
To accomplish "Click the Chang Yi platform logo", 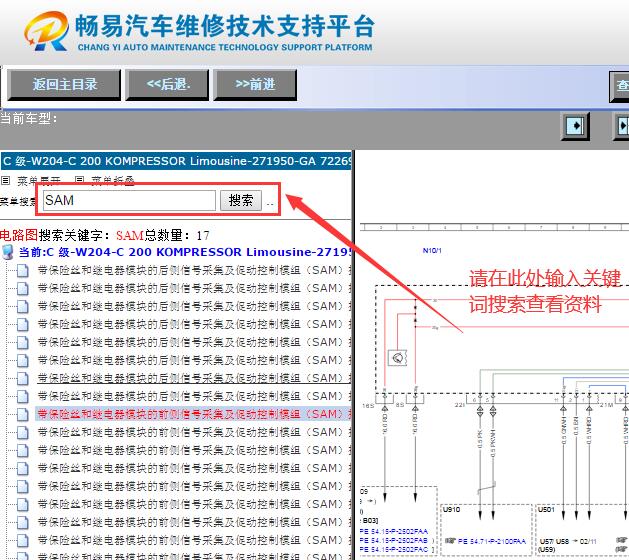I will pos(47,31).
